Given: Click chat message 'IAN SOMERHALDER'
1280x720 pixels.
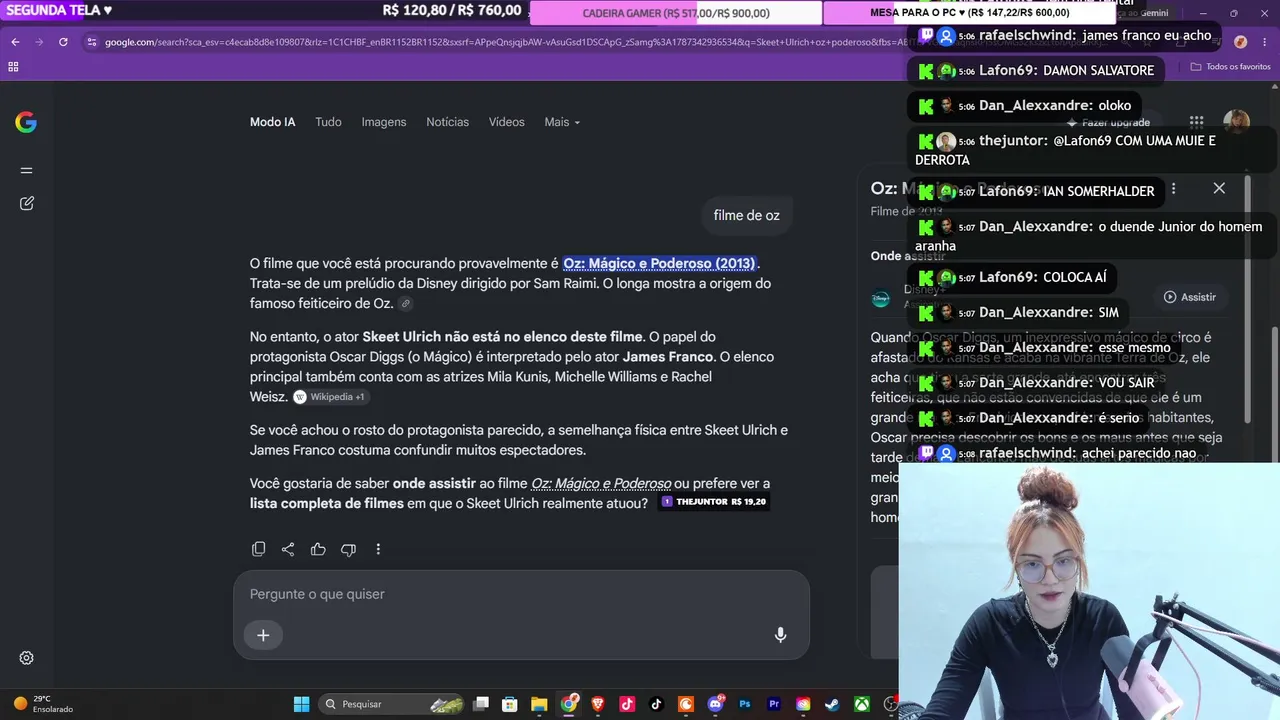Looking at the screenshot, I should pos(1098,191).
